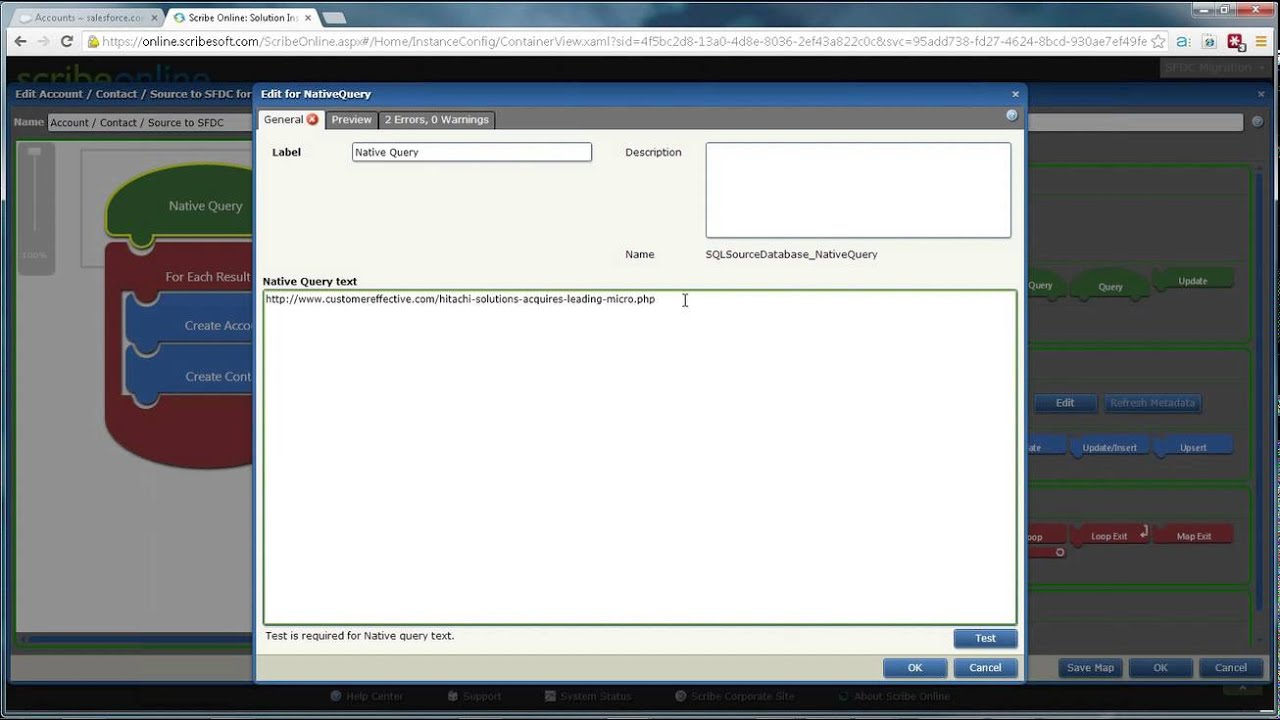This screenshot has height=720, width=1280.
Task: Click the Update block in the query palette
Action: (x=1193, y=281)
